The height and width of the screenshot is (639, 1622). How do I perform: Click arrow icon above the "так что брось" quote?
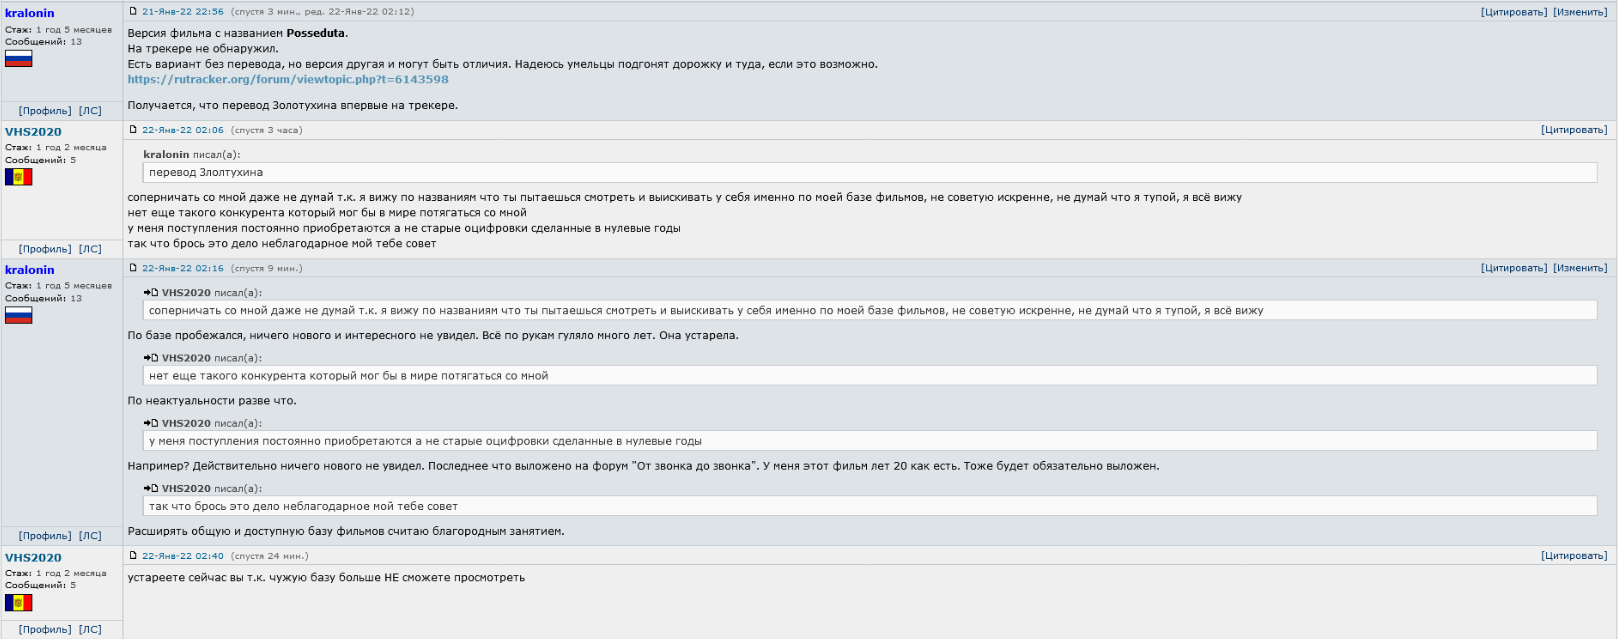[150, 489]
